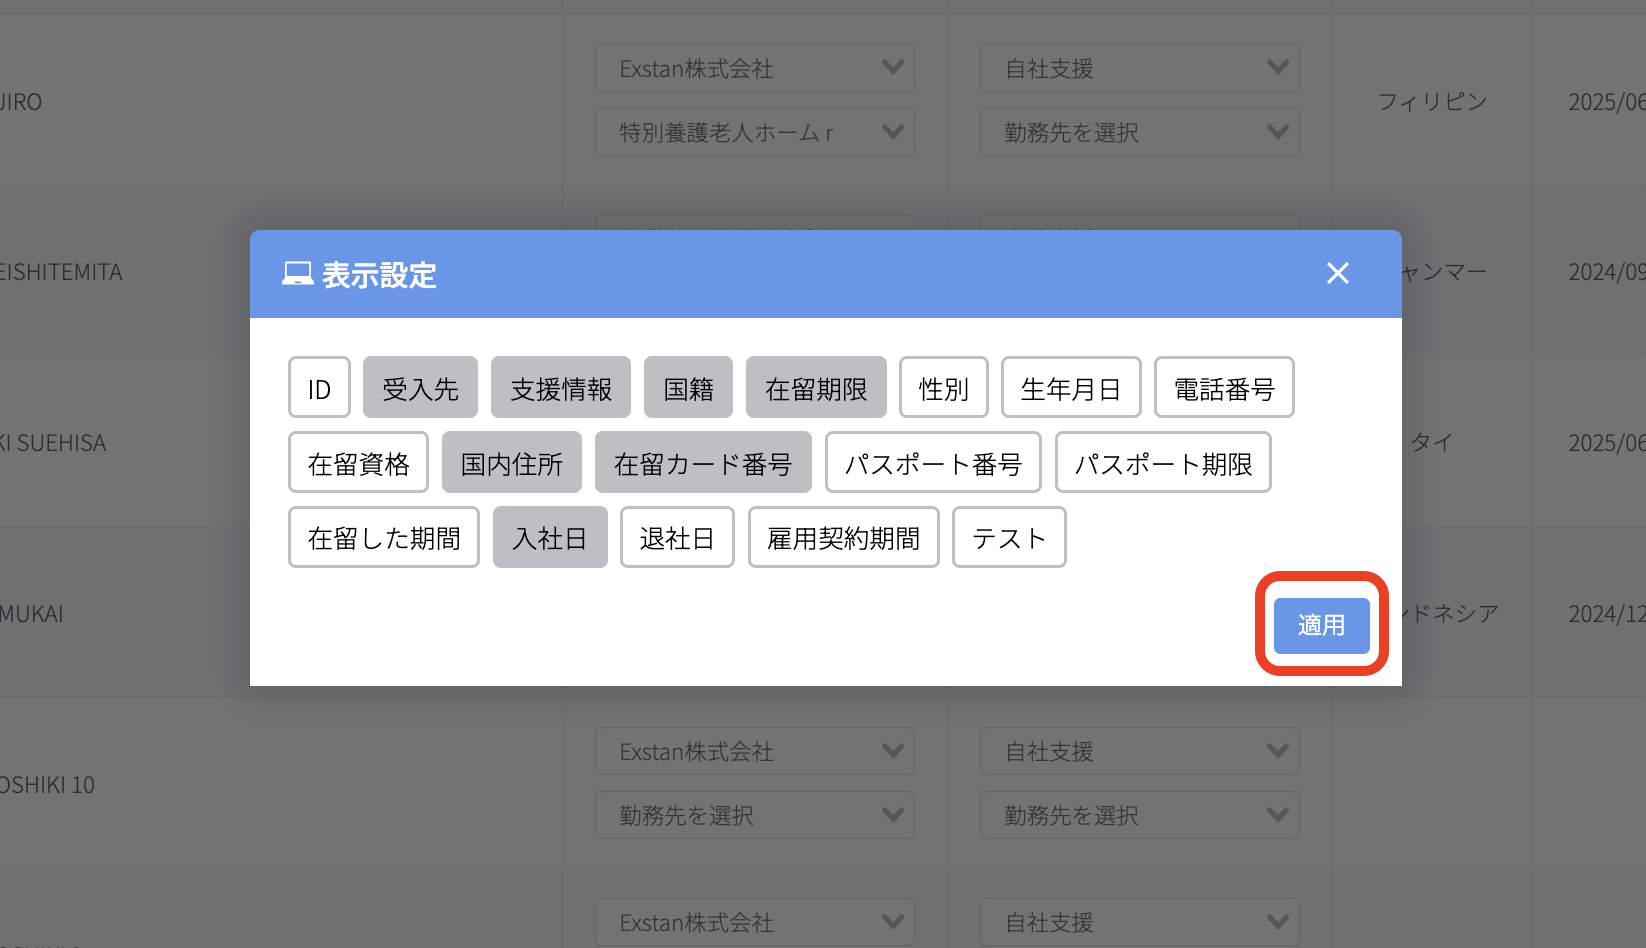Enable the 退社日 column chip
Image resolution: width=1646 pixels, height=948 pixels.
click(677, 538)
